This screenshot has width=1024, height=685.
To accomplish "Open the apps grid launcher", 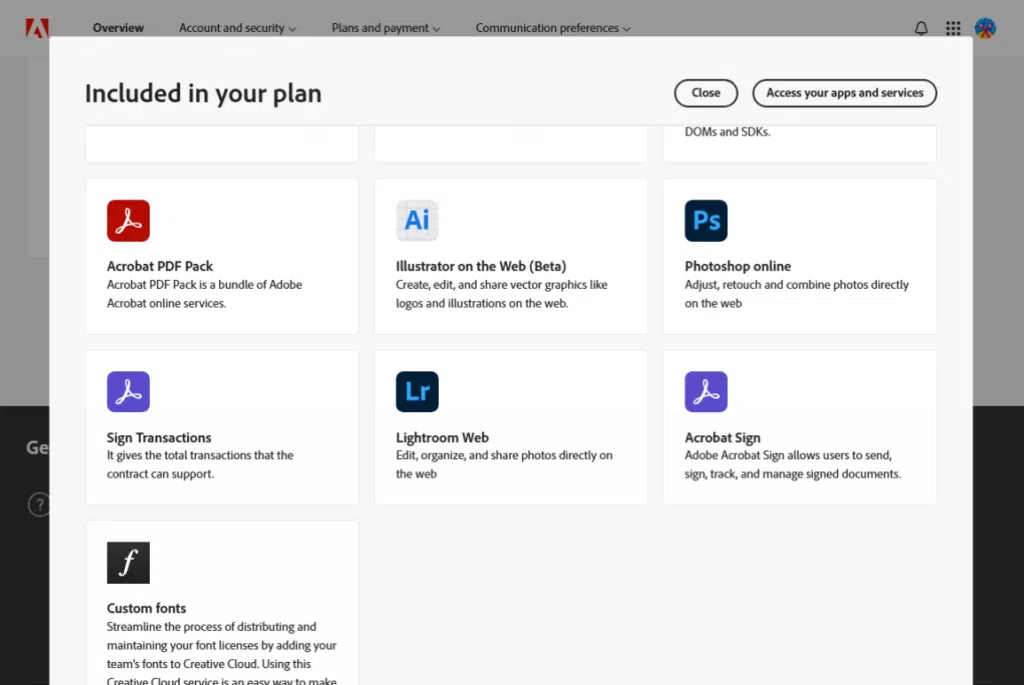I will pyautogui.click(x=953, y=28).
